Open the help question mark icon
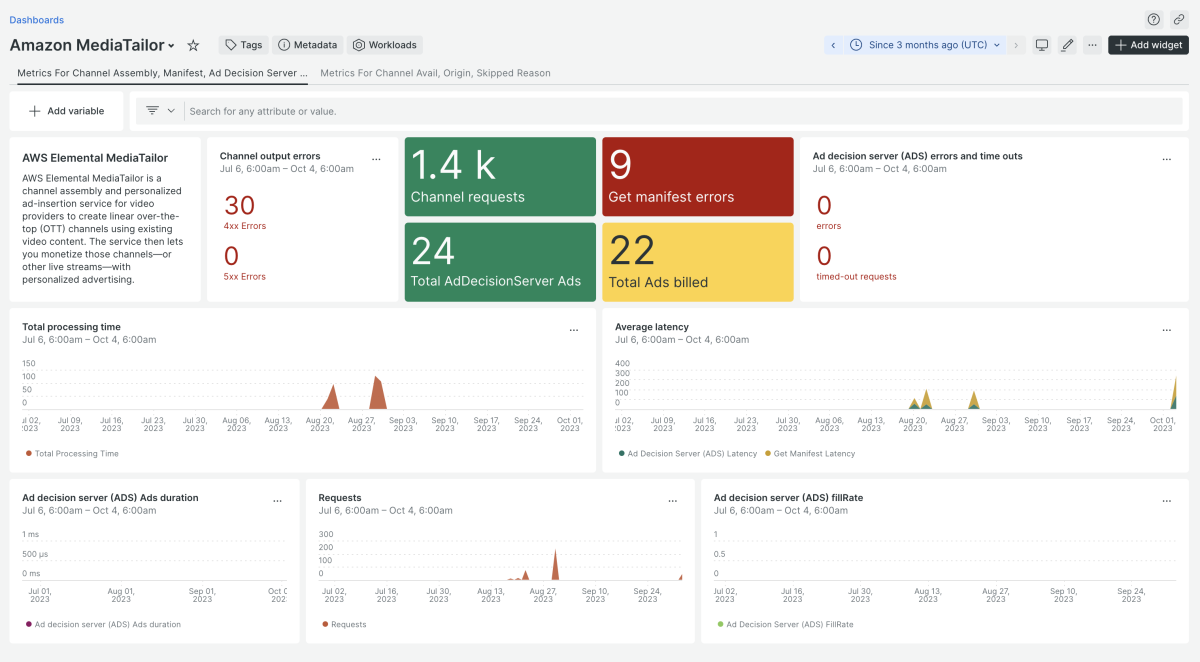Viewport: 1200px width, 662px height. point(1153,20)
